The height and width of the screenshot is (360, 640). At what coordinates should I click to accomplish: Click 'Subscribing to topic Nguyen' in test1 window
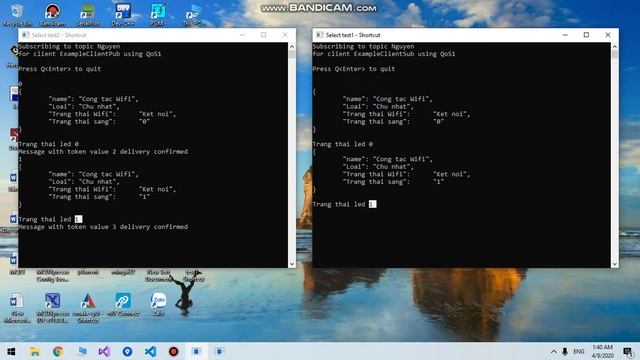point(363,47)
